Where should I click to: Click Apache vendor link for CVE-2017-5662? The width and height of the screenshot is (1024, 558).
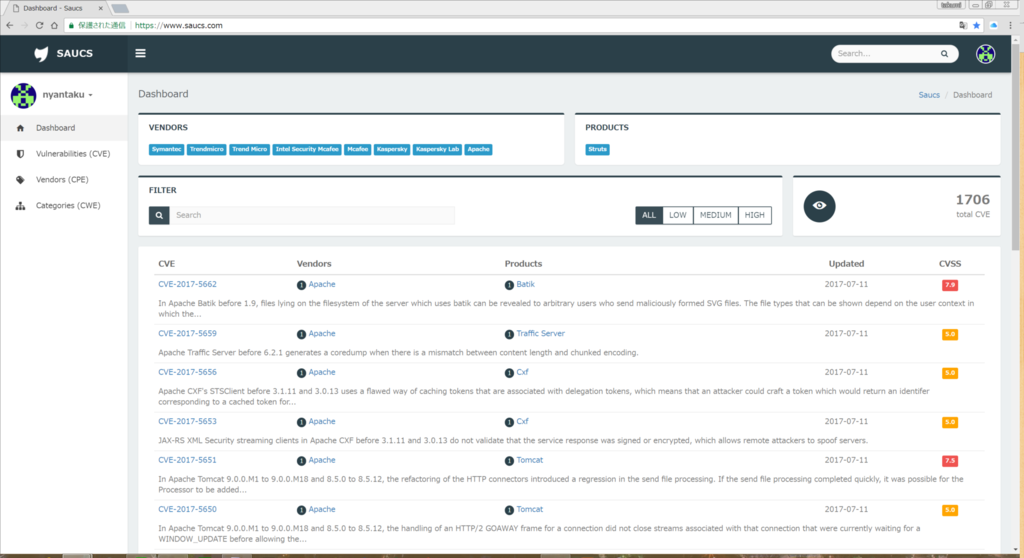pyautogui.click(x=322, y=284)
